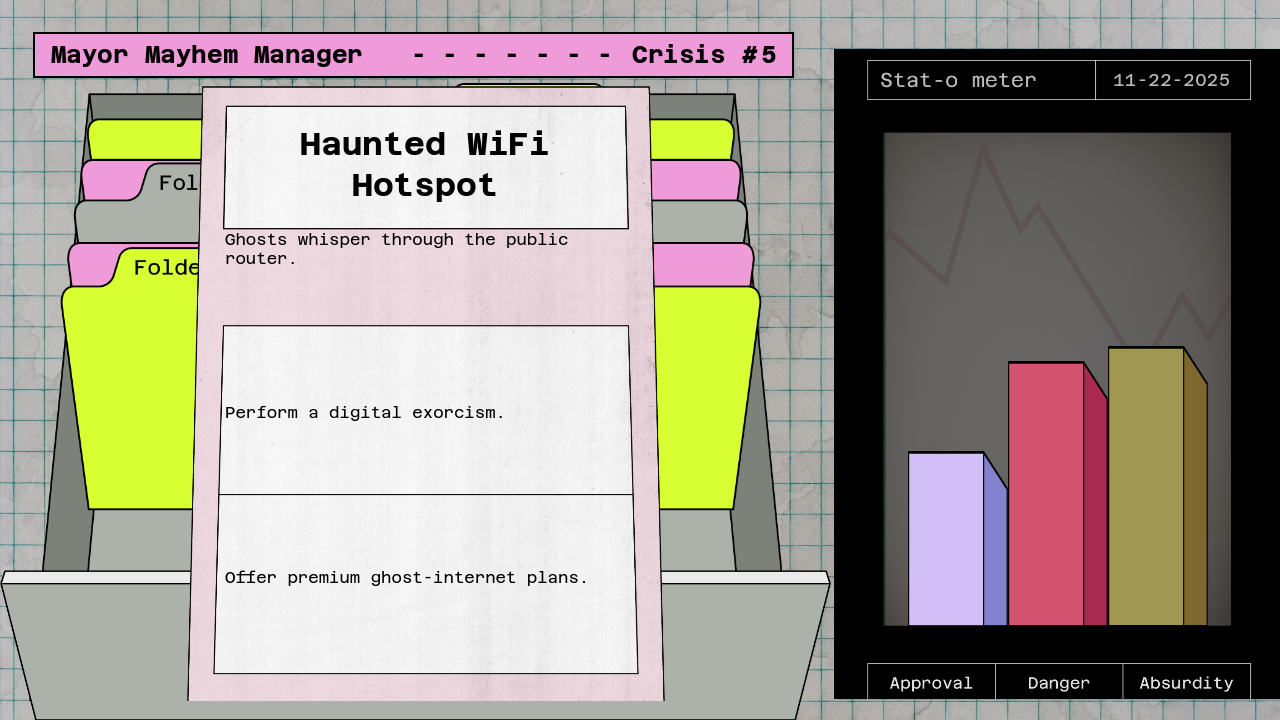
Task: Click the 'Crisis #5' counter
Action: click(x=704, y=55)
